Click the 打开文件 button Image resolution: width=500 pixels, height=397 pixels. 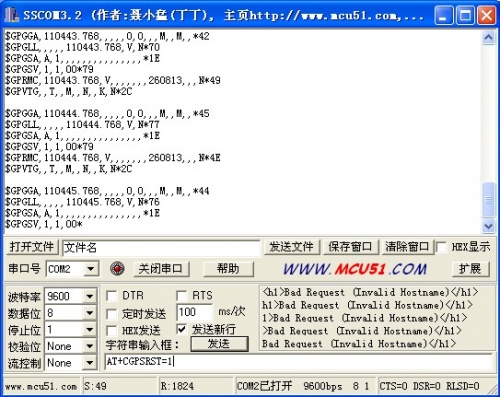(32, 247)
